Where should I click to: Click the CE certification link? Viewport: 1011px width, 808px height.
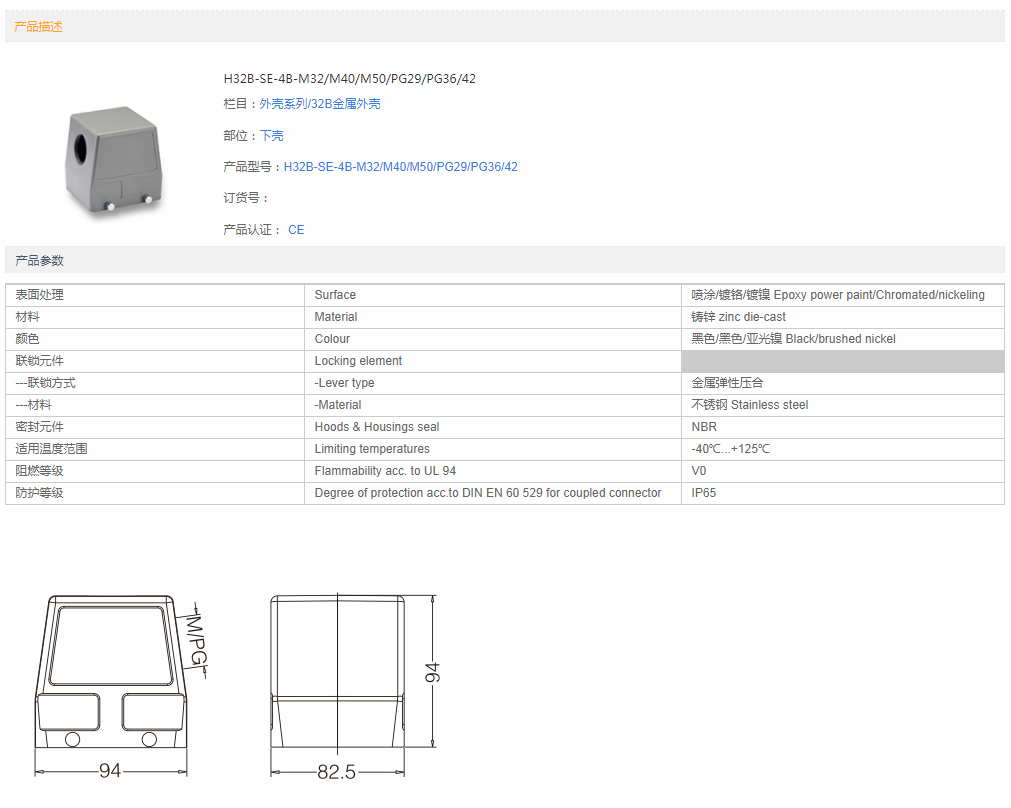296,230
